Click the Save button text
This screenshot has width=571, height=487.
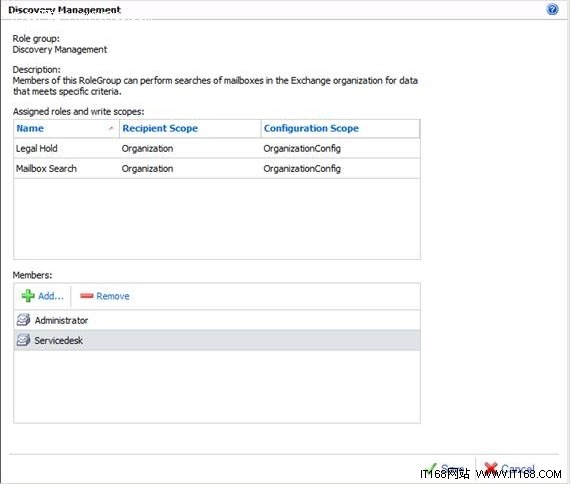coord(452,468)
